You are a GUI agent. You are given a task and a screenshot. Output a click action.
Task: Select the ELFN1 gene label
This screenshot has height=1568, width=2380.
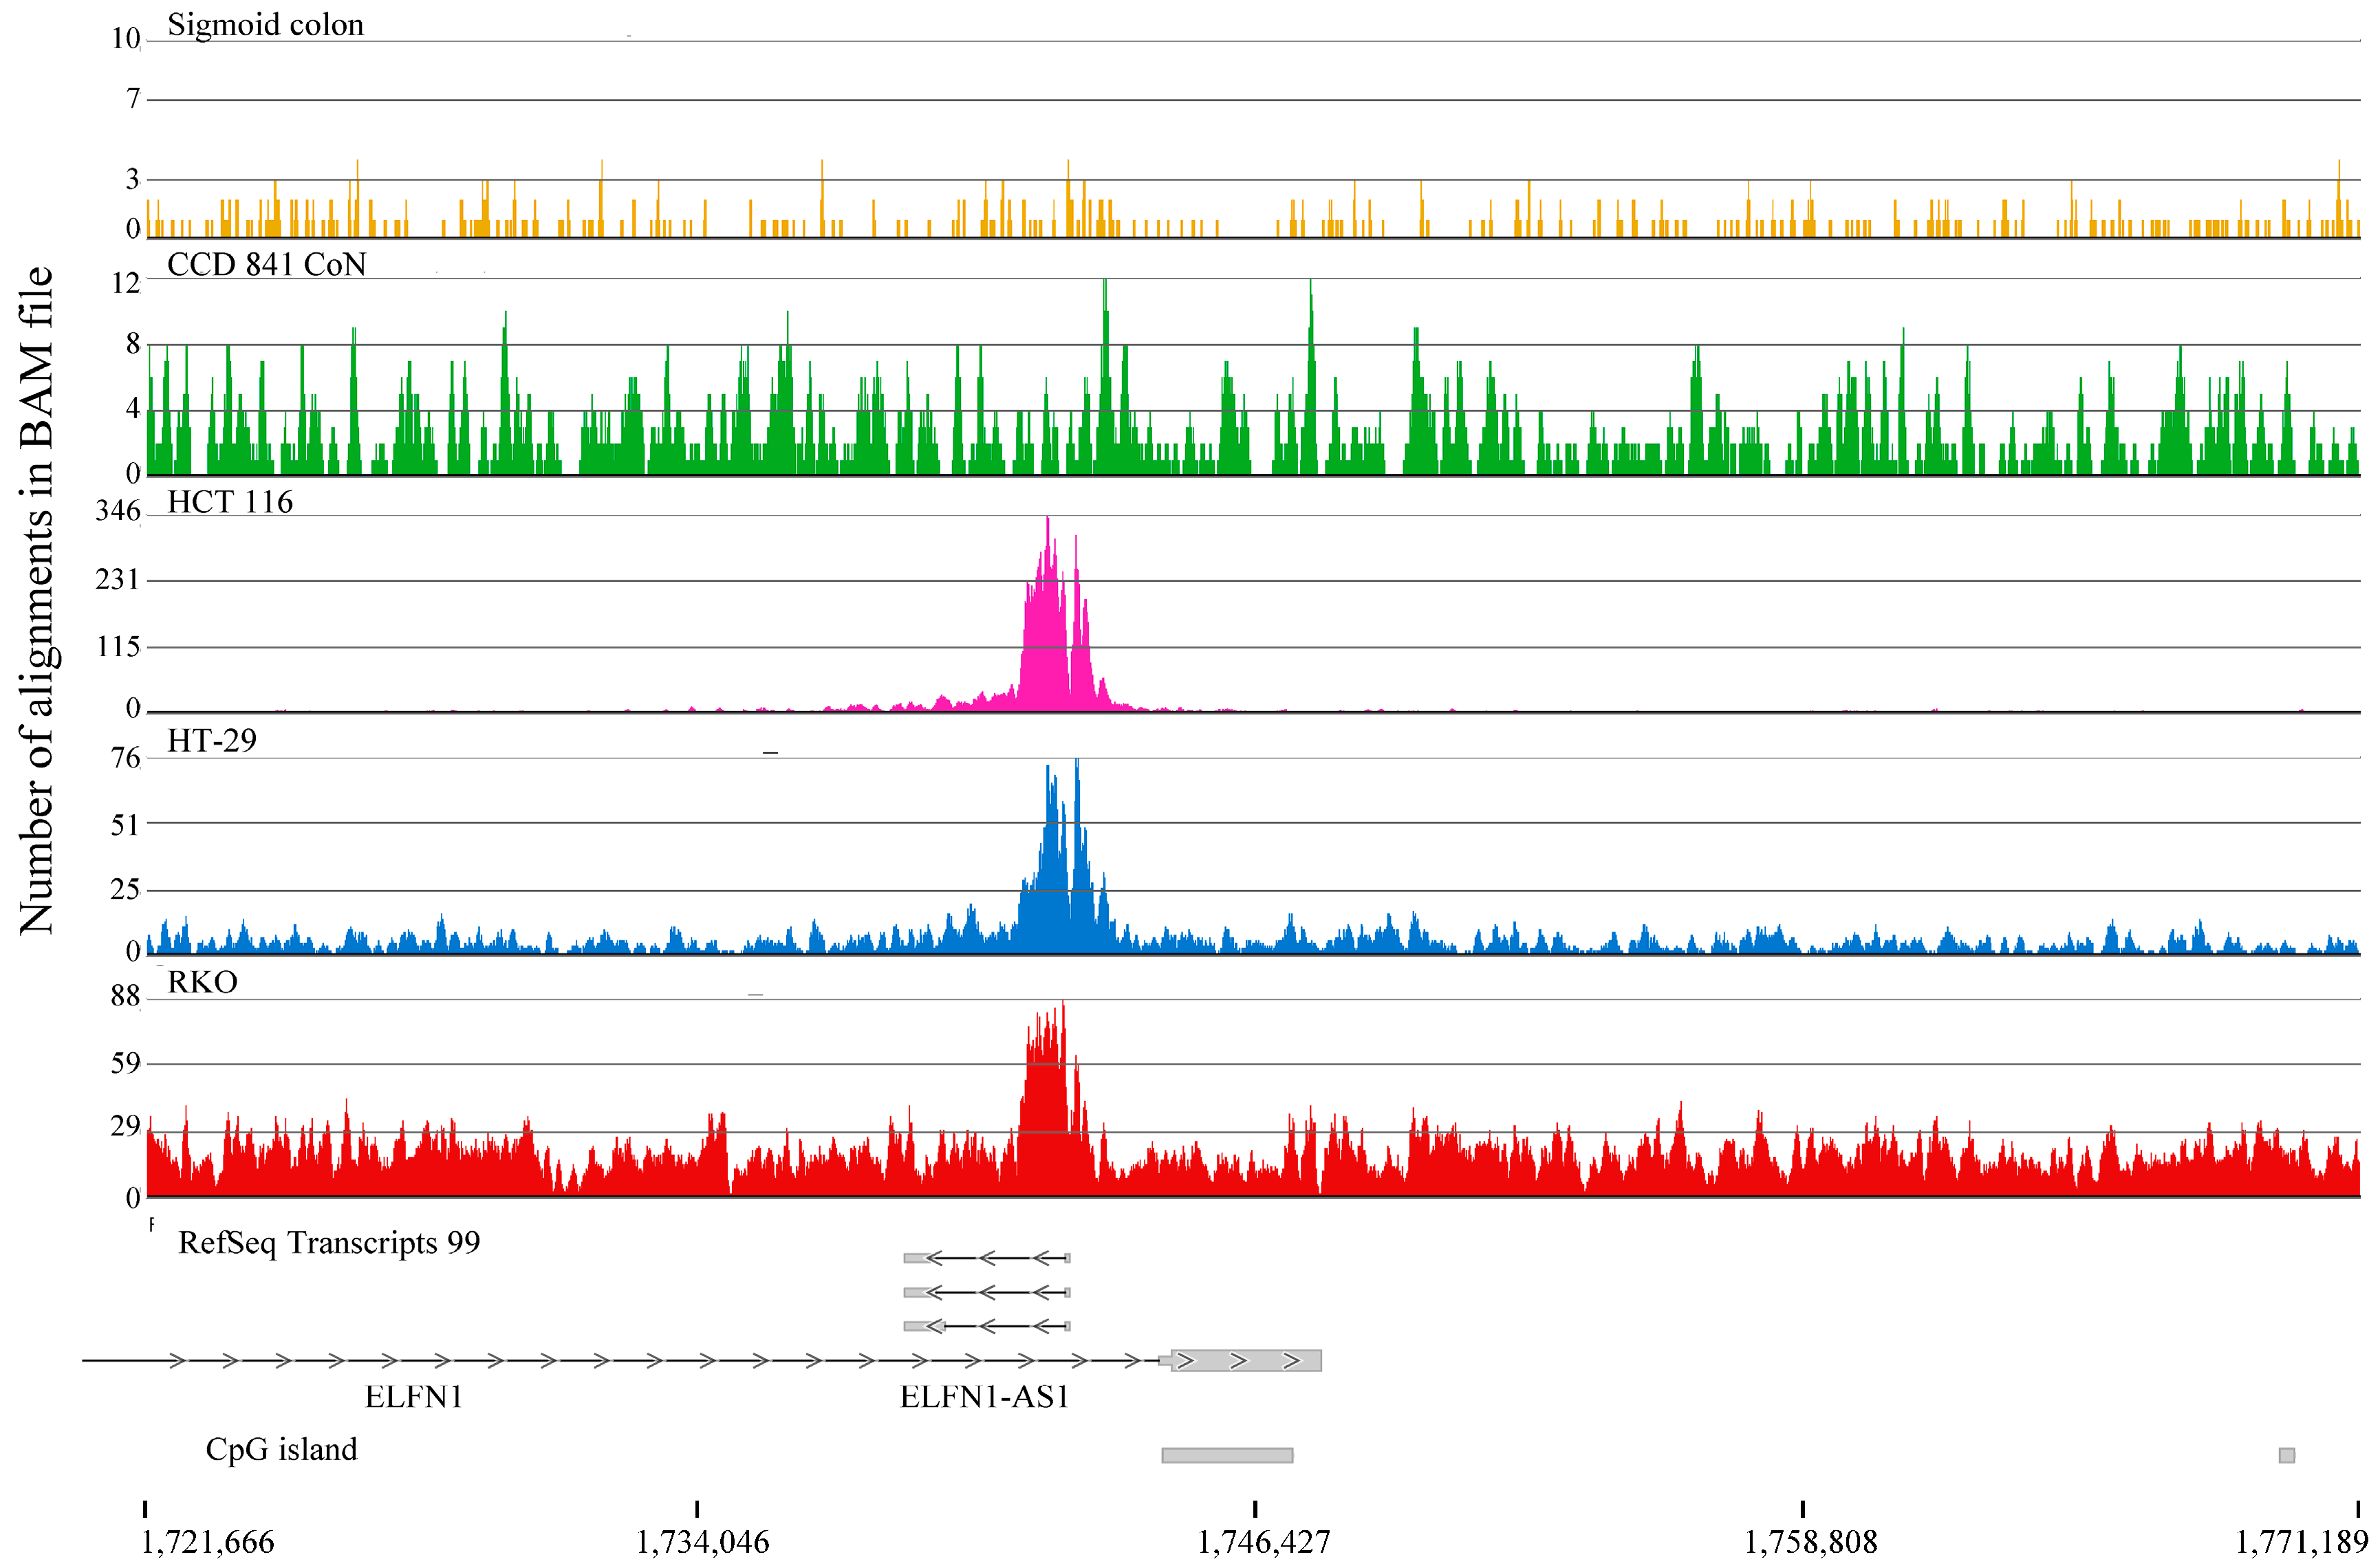pos(414,1397)
